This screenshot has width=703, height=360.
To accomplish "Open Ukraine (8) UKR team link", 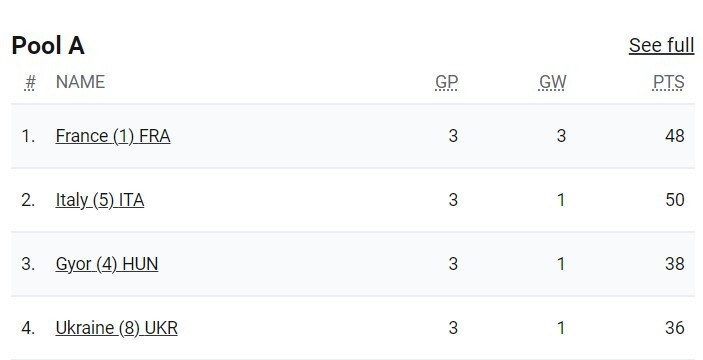I will point(117,328).
